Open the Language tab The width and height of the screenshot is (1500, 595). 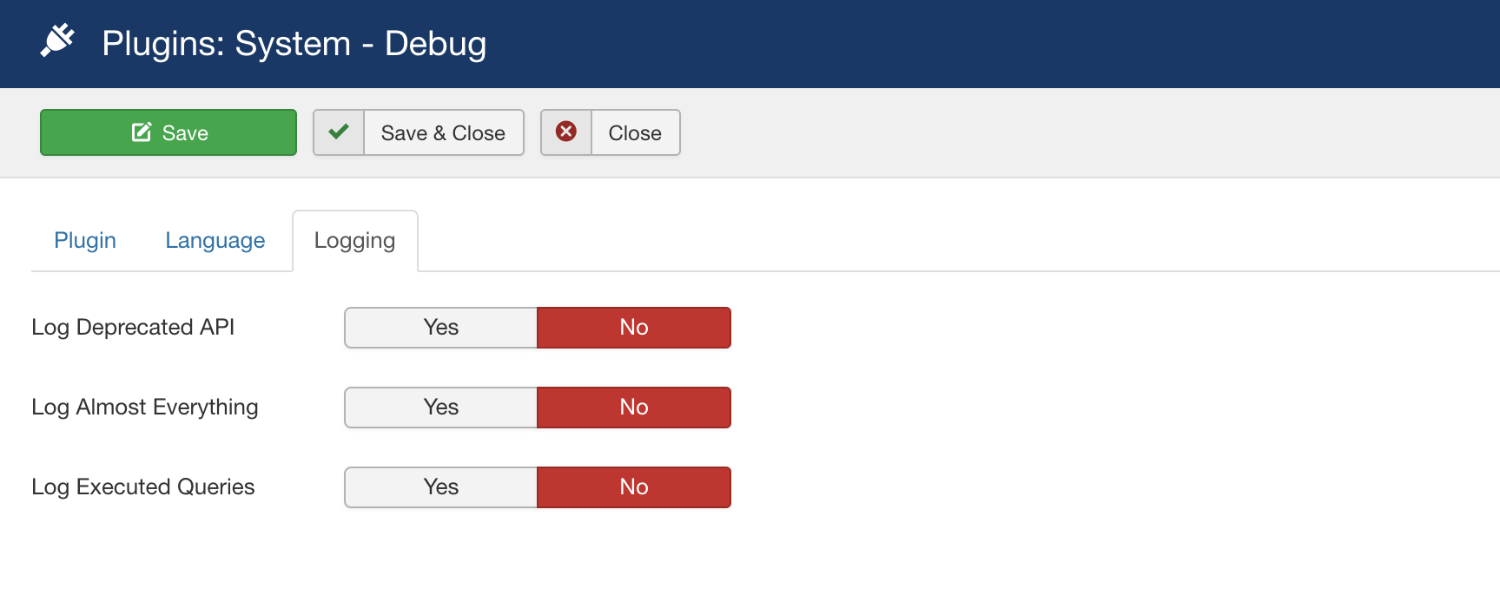coord(215,241)
